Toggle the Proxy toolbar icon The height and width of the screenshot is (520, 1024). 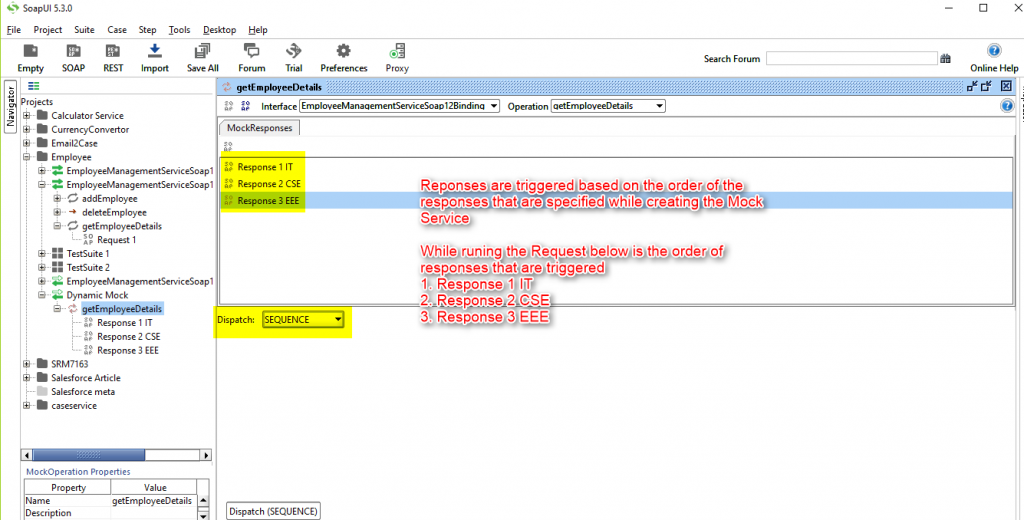[397, 52]
